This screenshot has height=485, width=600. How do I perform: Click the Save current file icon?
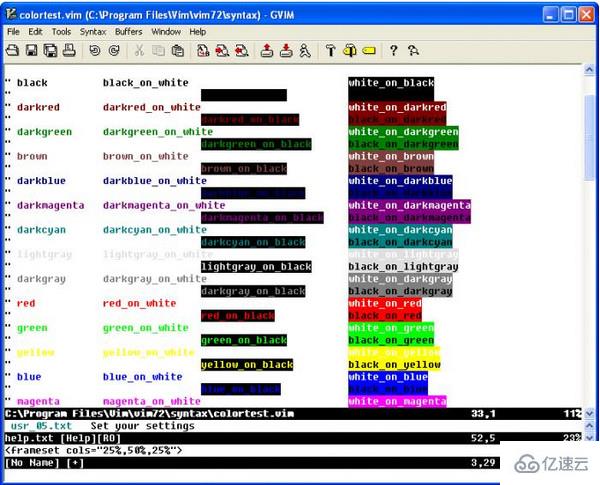pos(31,51)
